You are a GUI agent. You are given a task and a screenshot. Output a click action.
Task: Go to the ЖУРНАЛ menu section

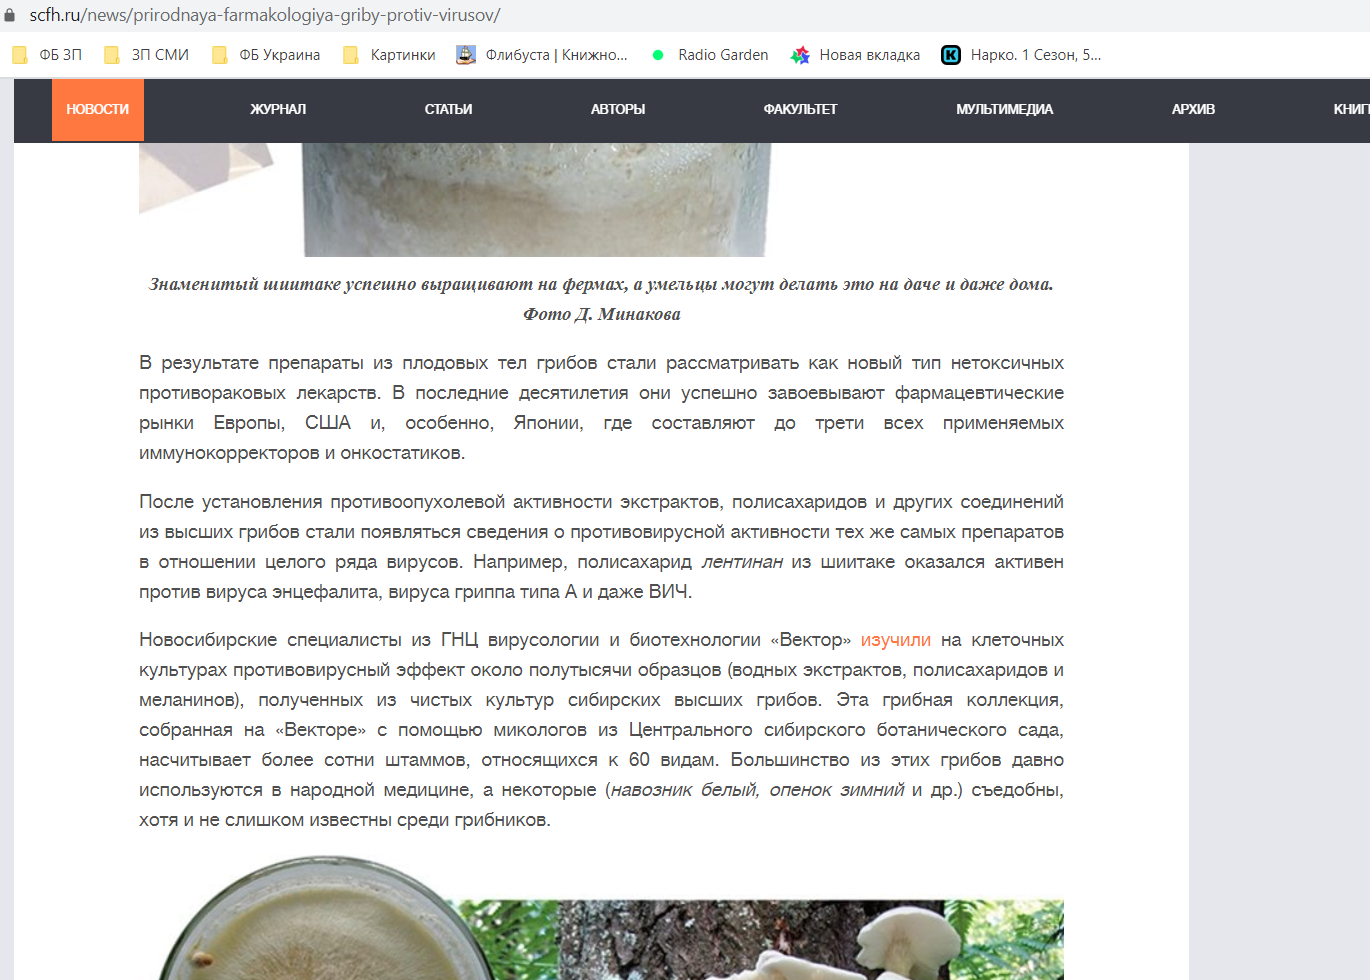(278, 110)
